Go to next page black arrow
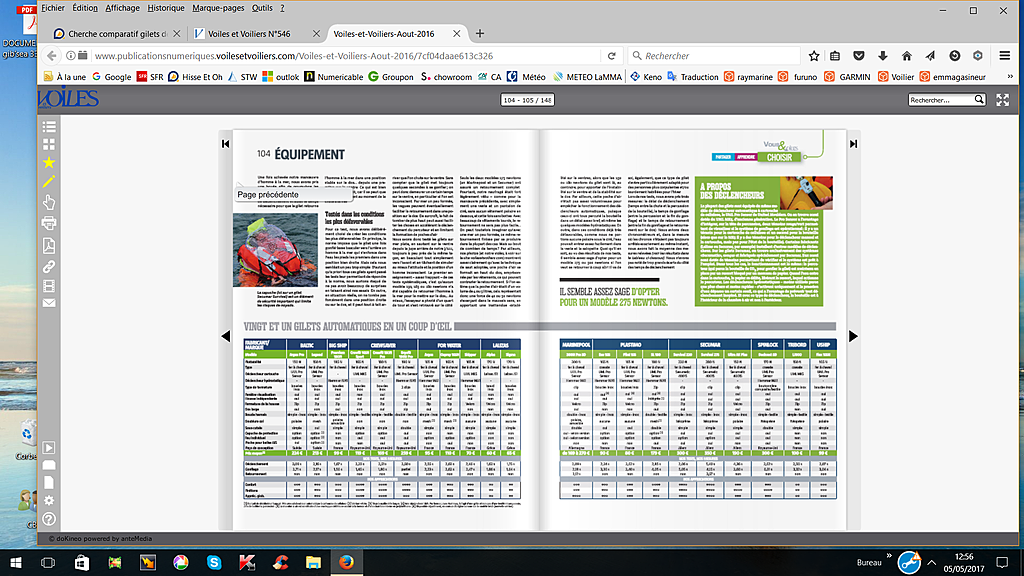The height and width of the screenshot is (576, 1024). pos(854,336)
